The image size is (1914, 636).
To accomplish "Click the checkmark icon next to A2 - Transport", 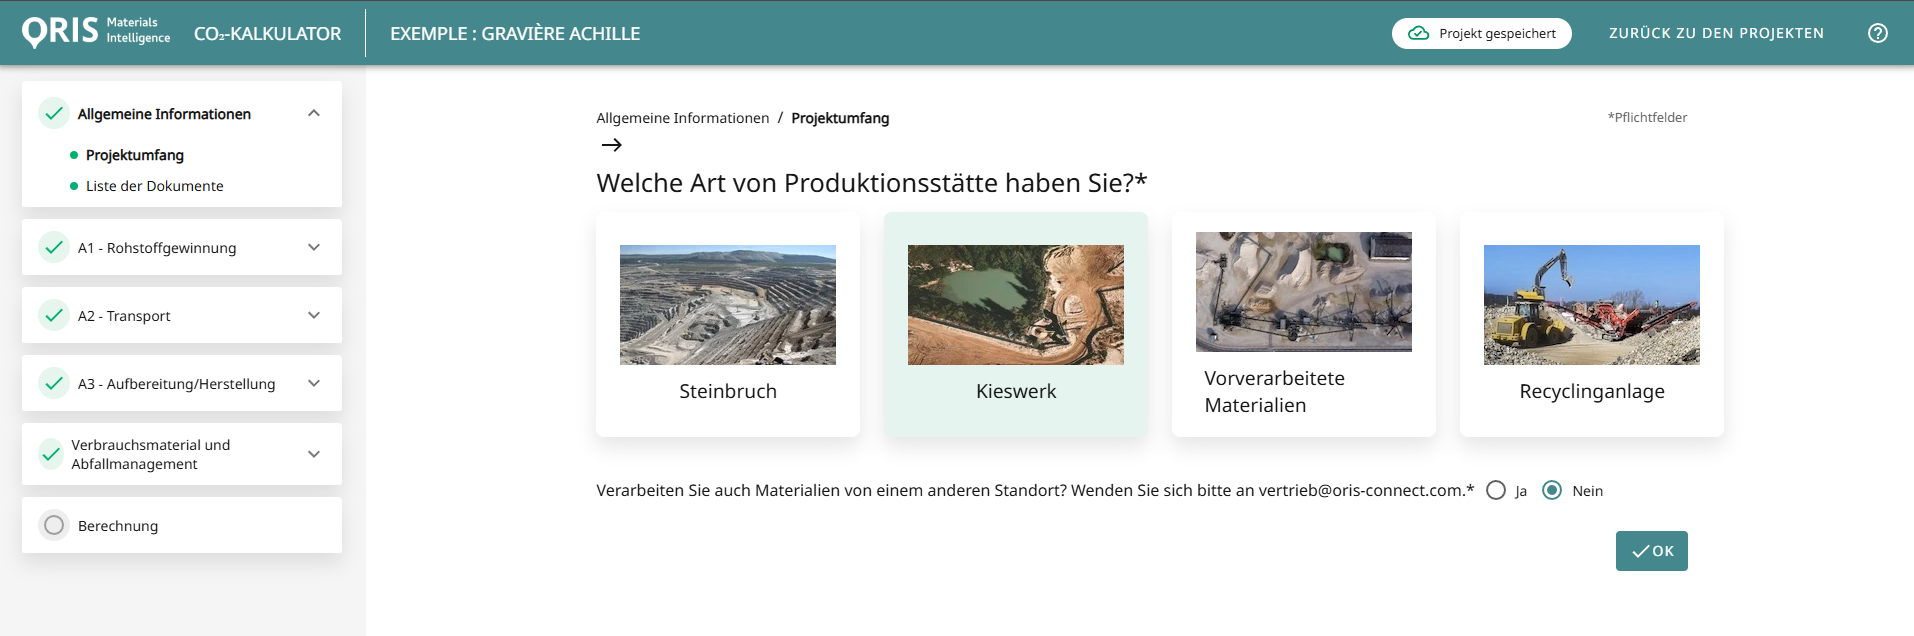I will tap(54, 316).
